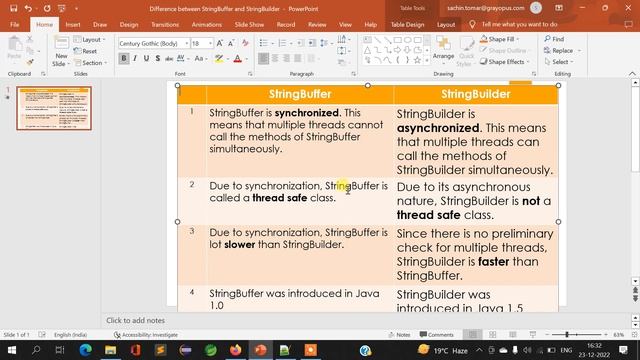Change text highlight color
640x360 pixels.
coord(219,59)
